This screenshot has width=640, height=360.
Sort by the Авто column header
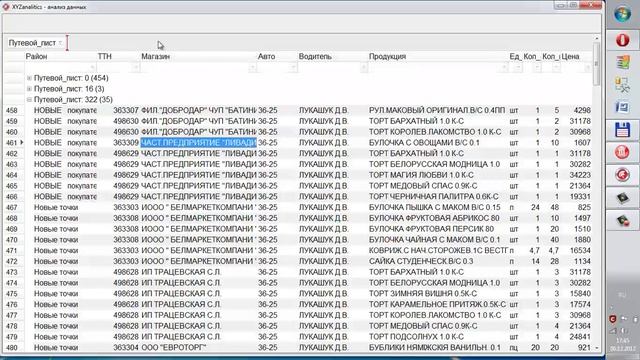[x=266, y=56]
